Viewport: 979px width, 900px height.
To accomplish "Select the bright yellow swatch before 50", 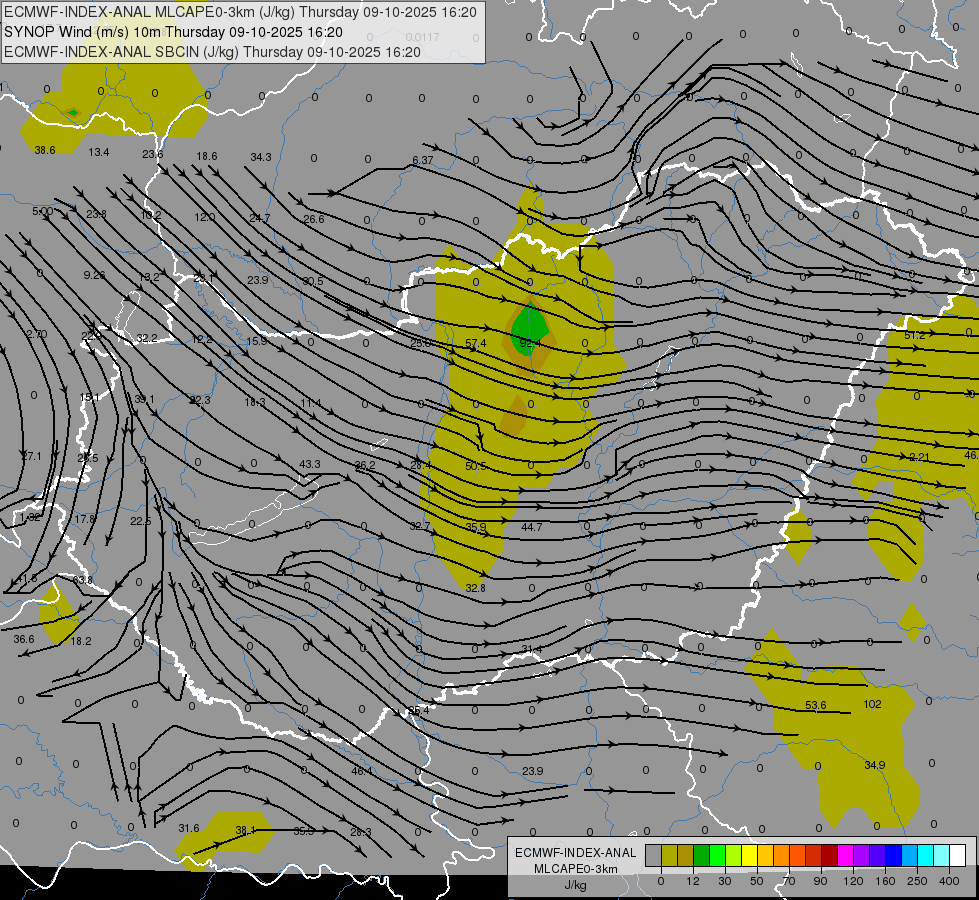I will [x=749, y=855].
